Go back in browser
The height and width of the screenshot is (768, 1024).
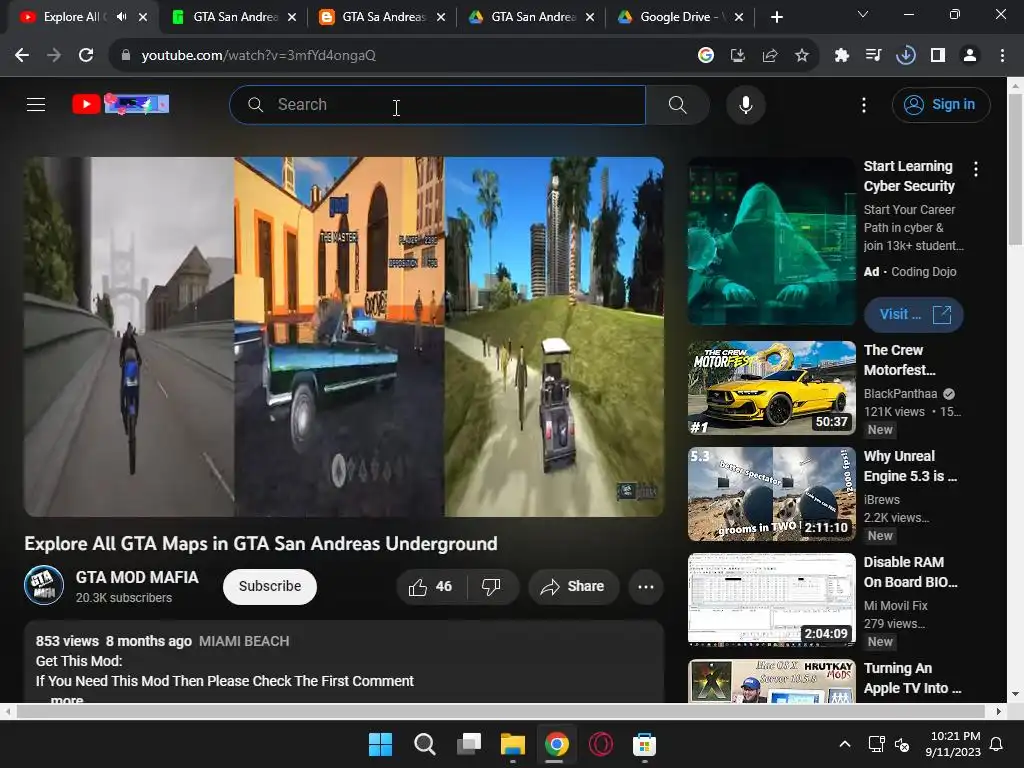tap(22, 56)
